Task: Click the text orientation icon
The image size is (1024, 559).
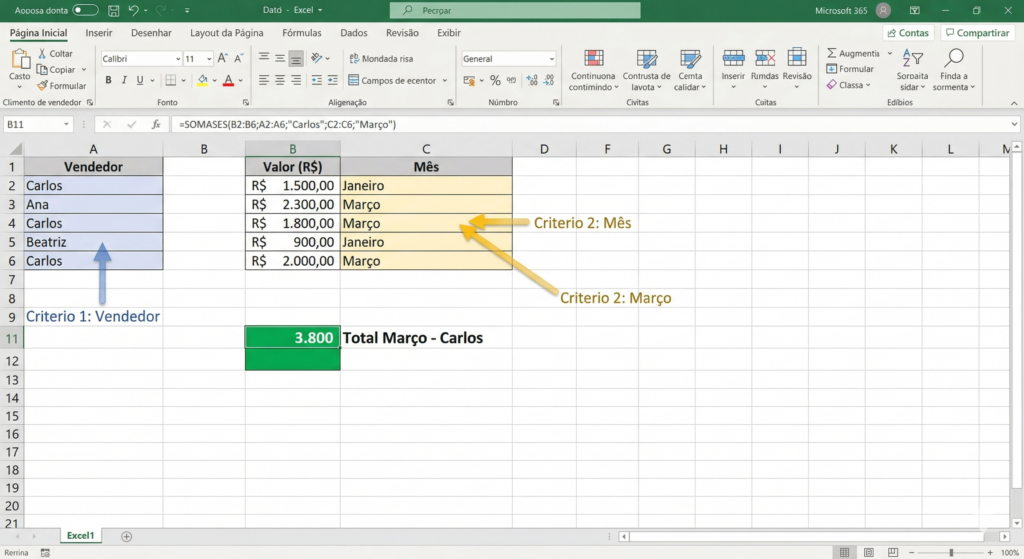Action: 317,58
